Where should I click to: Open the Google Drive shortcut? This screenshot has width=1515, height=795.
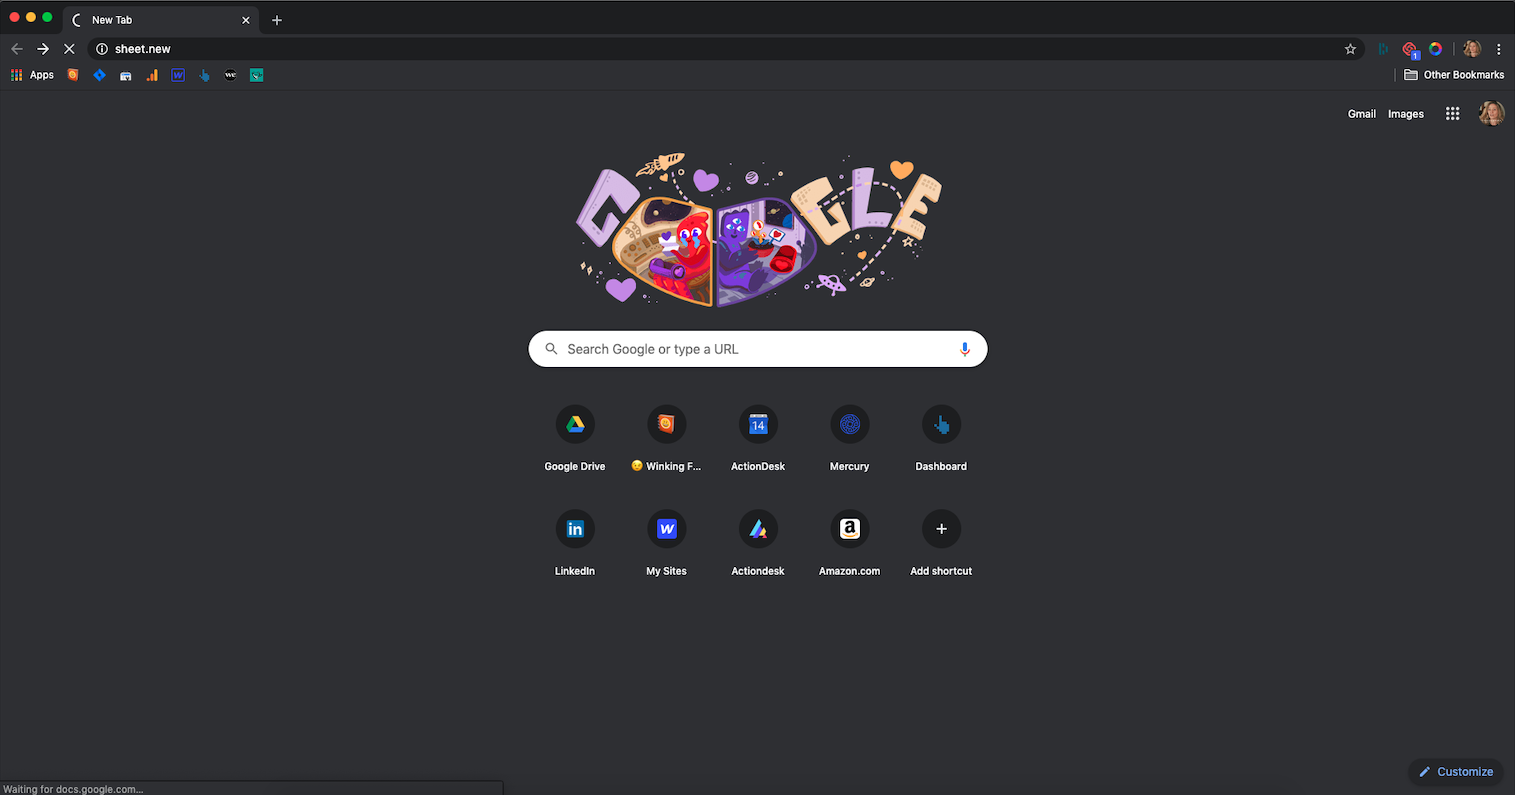click(575, 438)
